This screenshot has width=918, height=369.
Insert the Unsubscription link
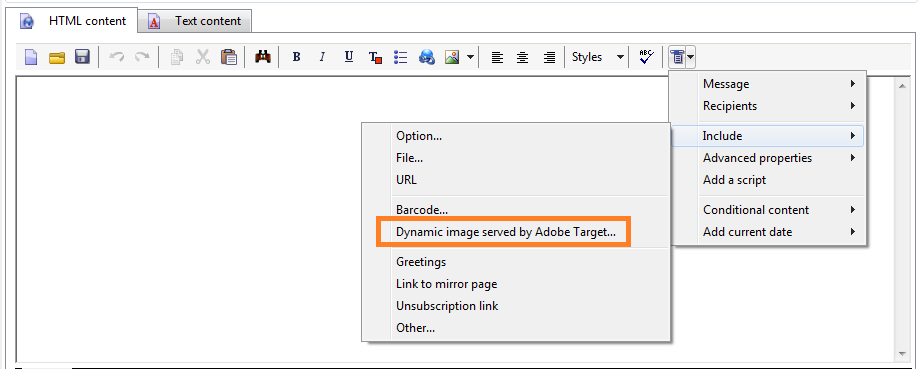click(x=516, y=306)
